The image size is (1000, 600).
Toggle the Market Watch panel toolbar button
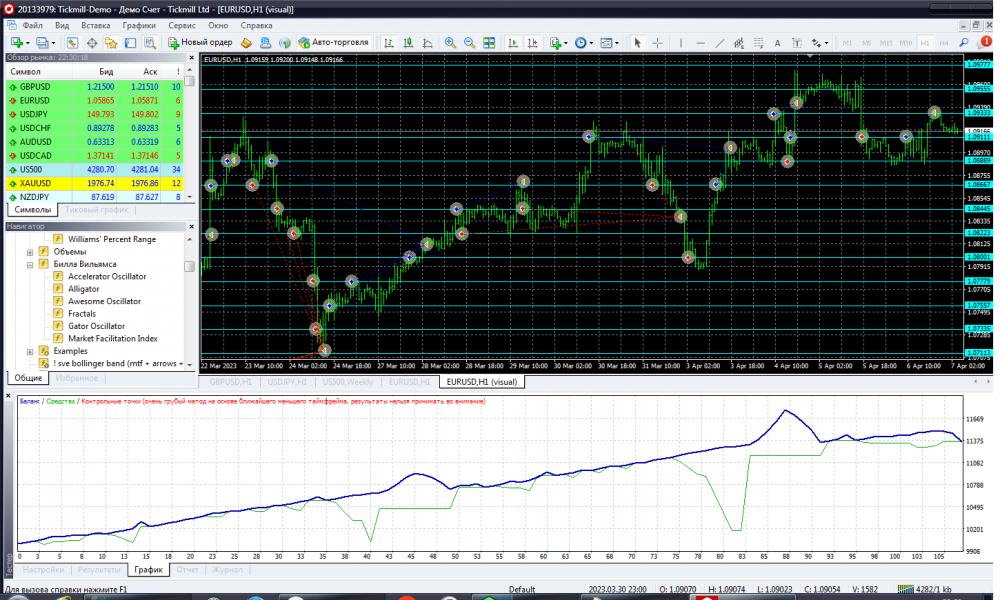tap(72, 43)
